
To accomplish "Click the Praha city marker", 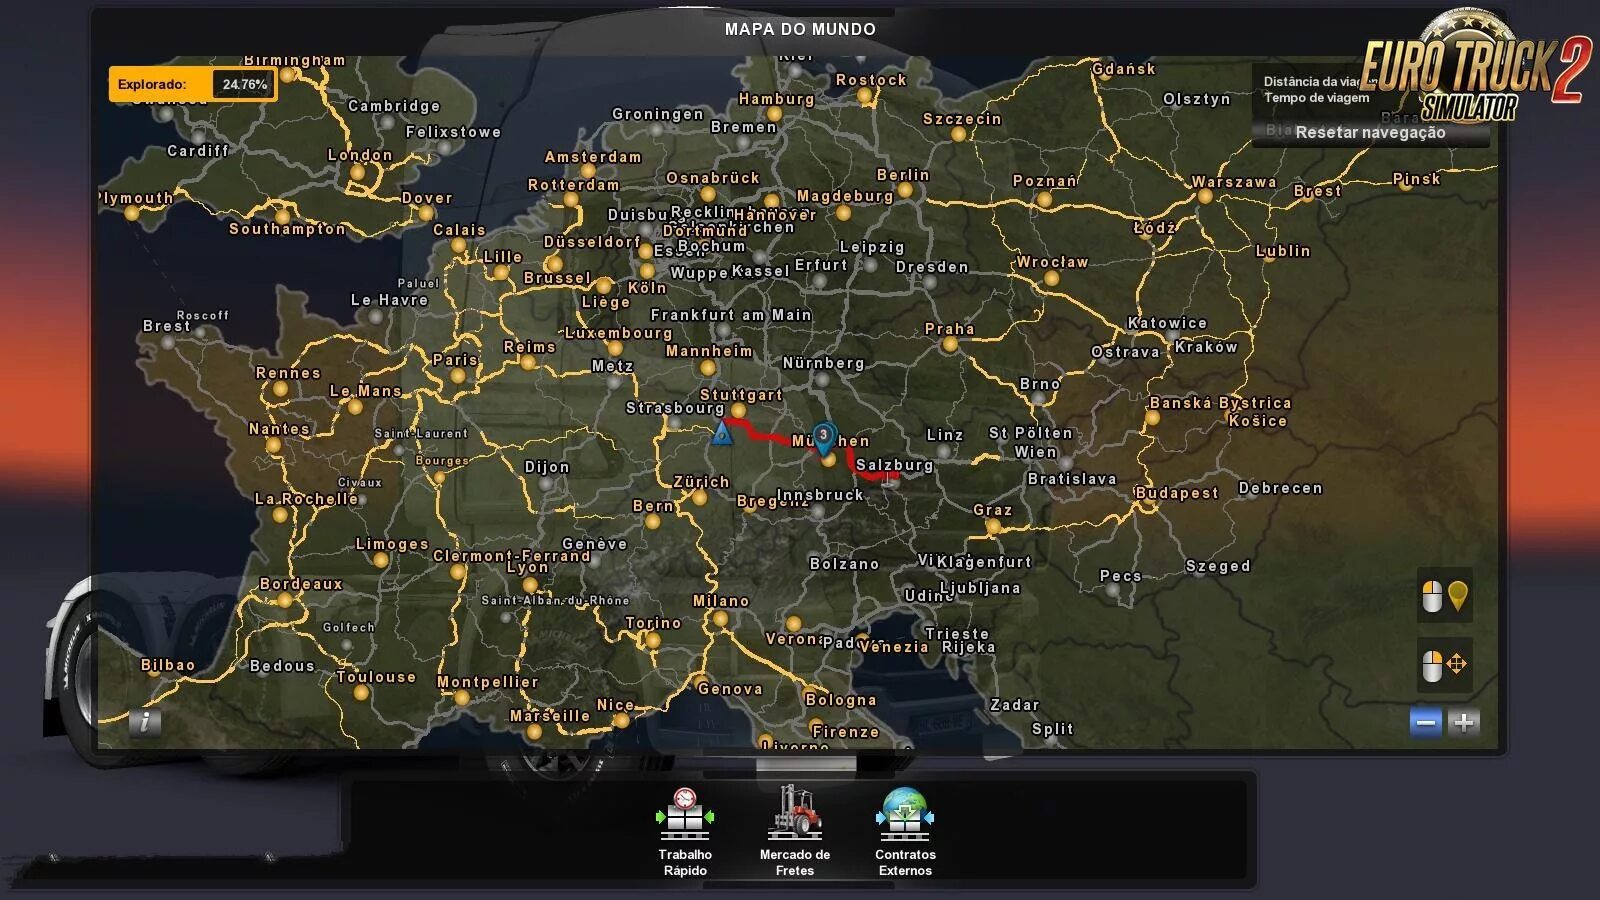I will [x=949, y=345].
